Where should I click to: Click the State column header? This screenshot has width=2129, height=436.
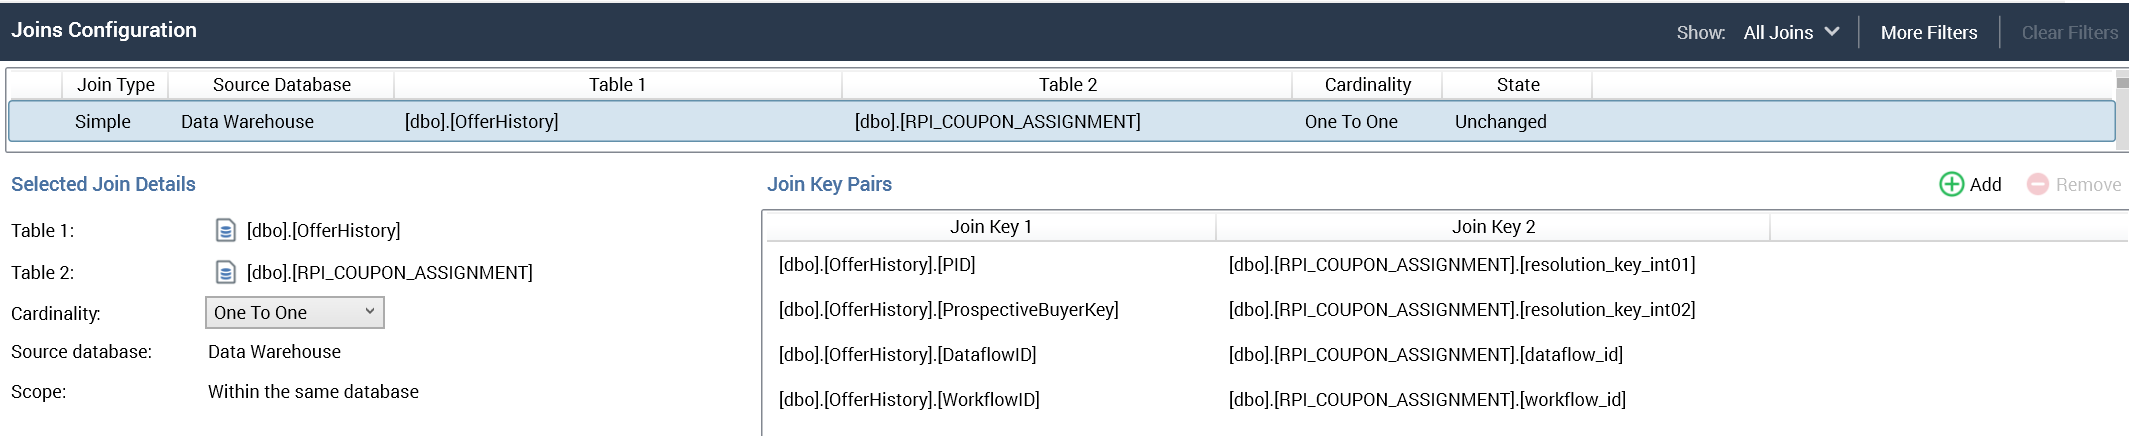point(1517,85)
